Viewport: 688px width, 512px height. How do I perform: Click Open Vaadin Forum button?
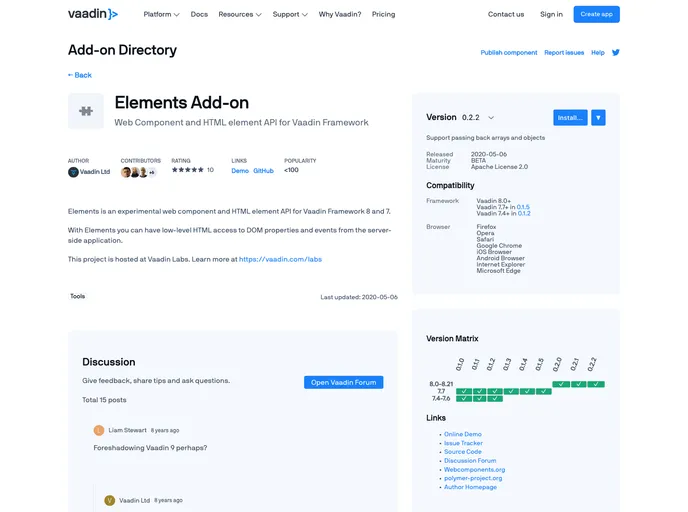[344, 383]
